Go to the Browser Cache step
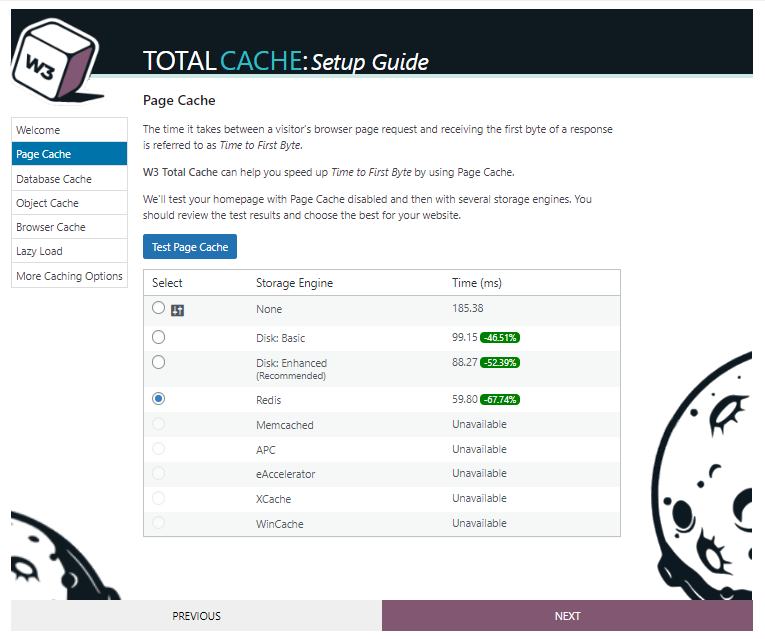Image resolution: width=765 pixels, height=639 pixels. tap(69, 227)
